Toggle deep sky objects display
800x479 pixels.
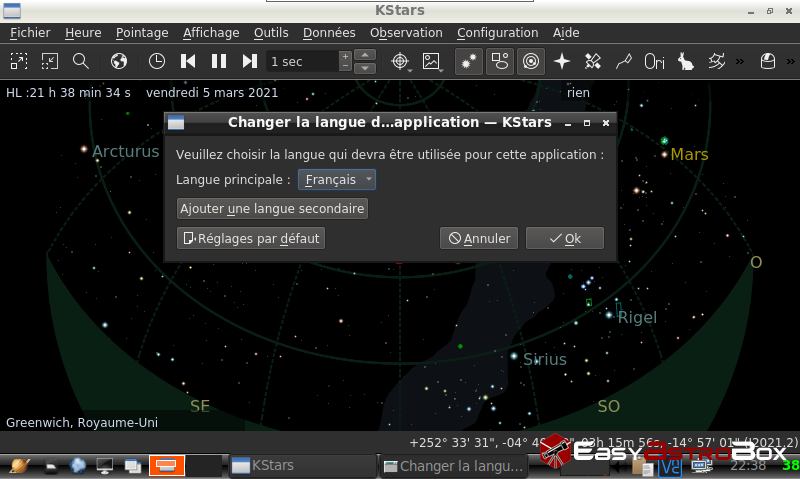[499, 61]
